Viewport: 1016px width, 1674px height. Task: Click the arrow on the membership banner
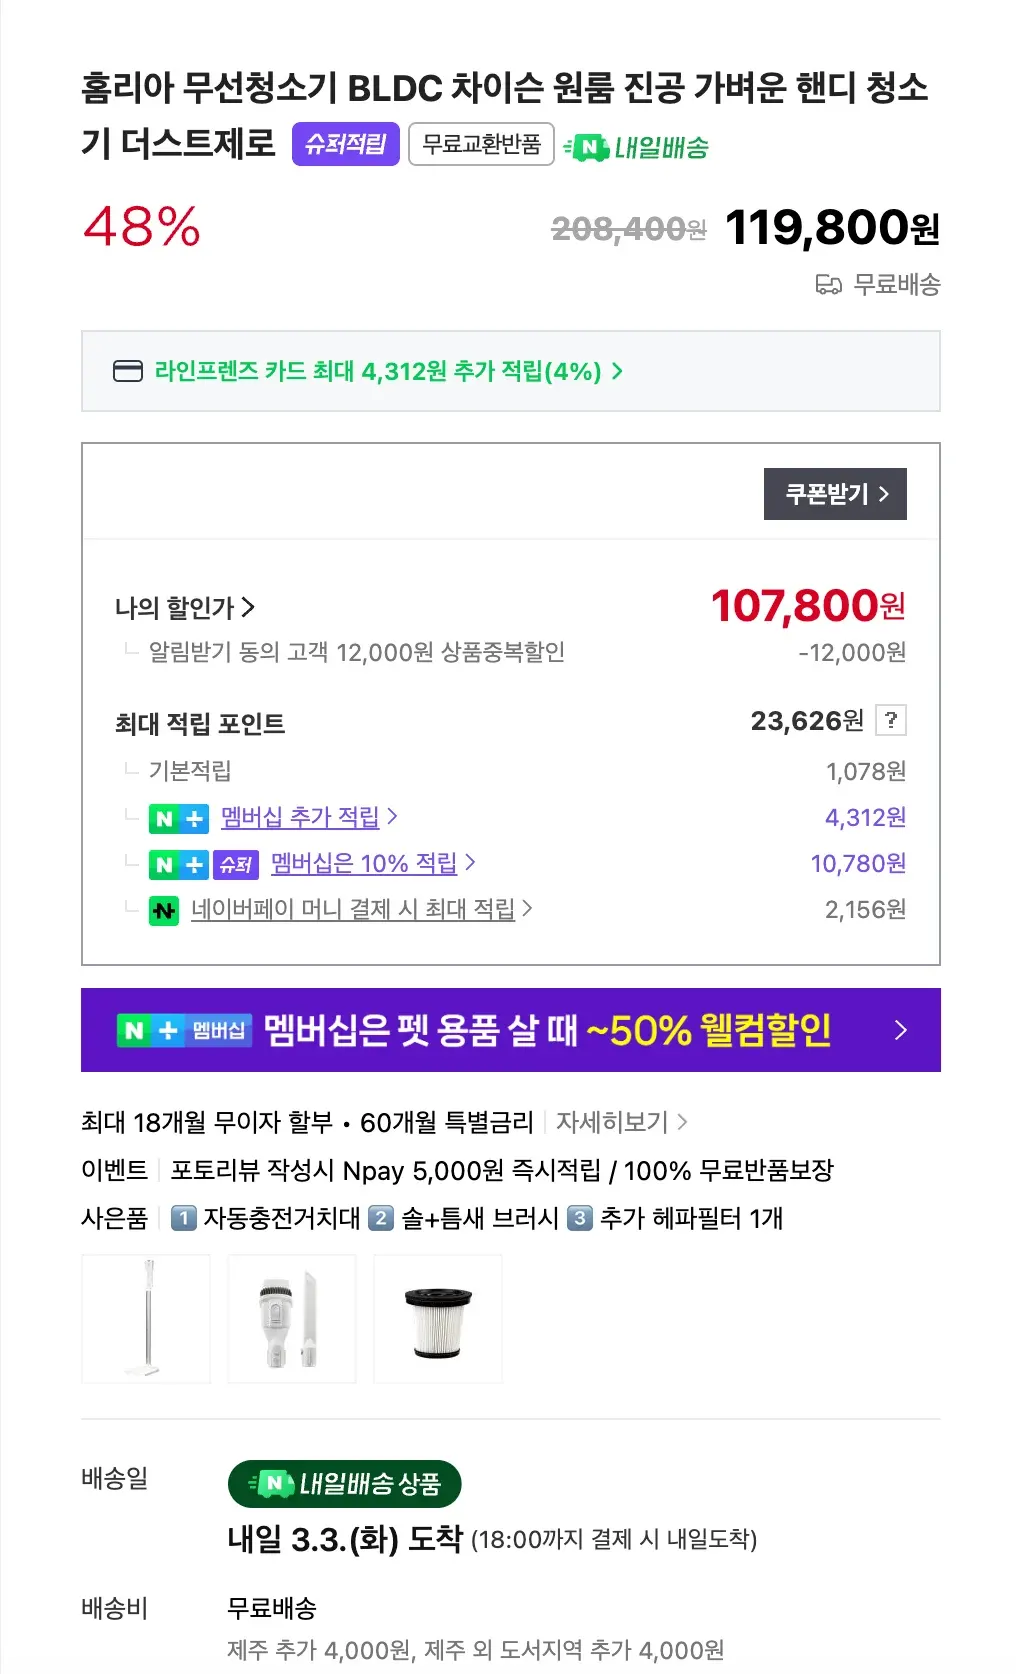point(900,1030)
